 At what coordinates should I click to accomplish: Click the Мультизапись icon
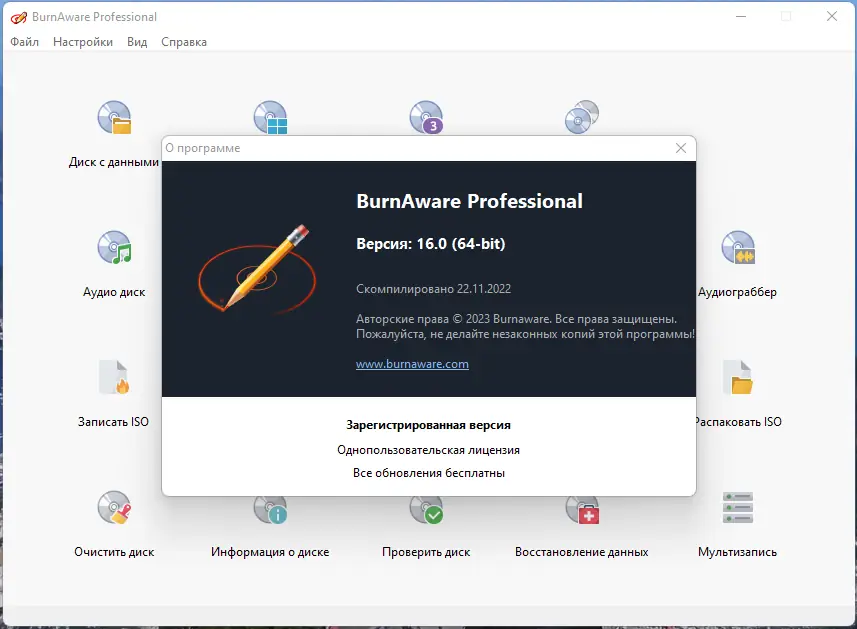click(738, 507)
